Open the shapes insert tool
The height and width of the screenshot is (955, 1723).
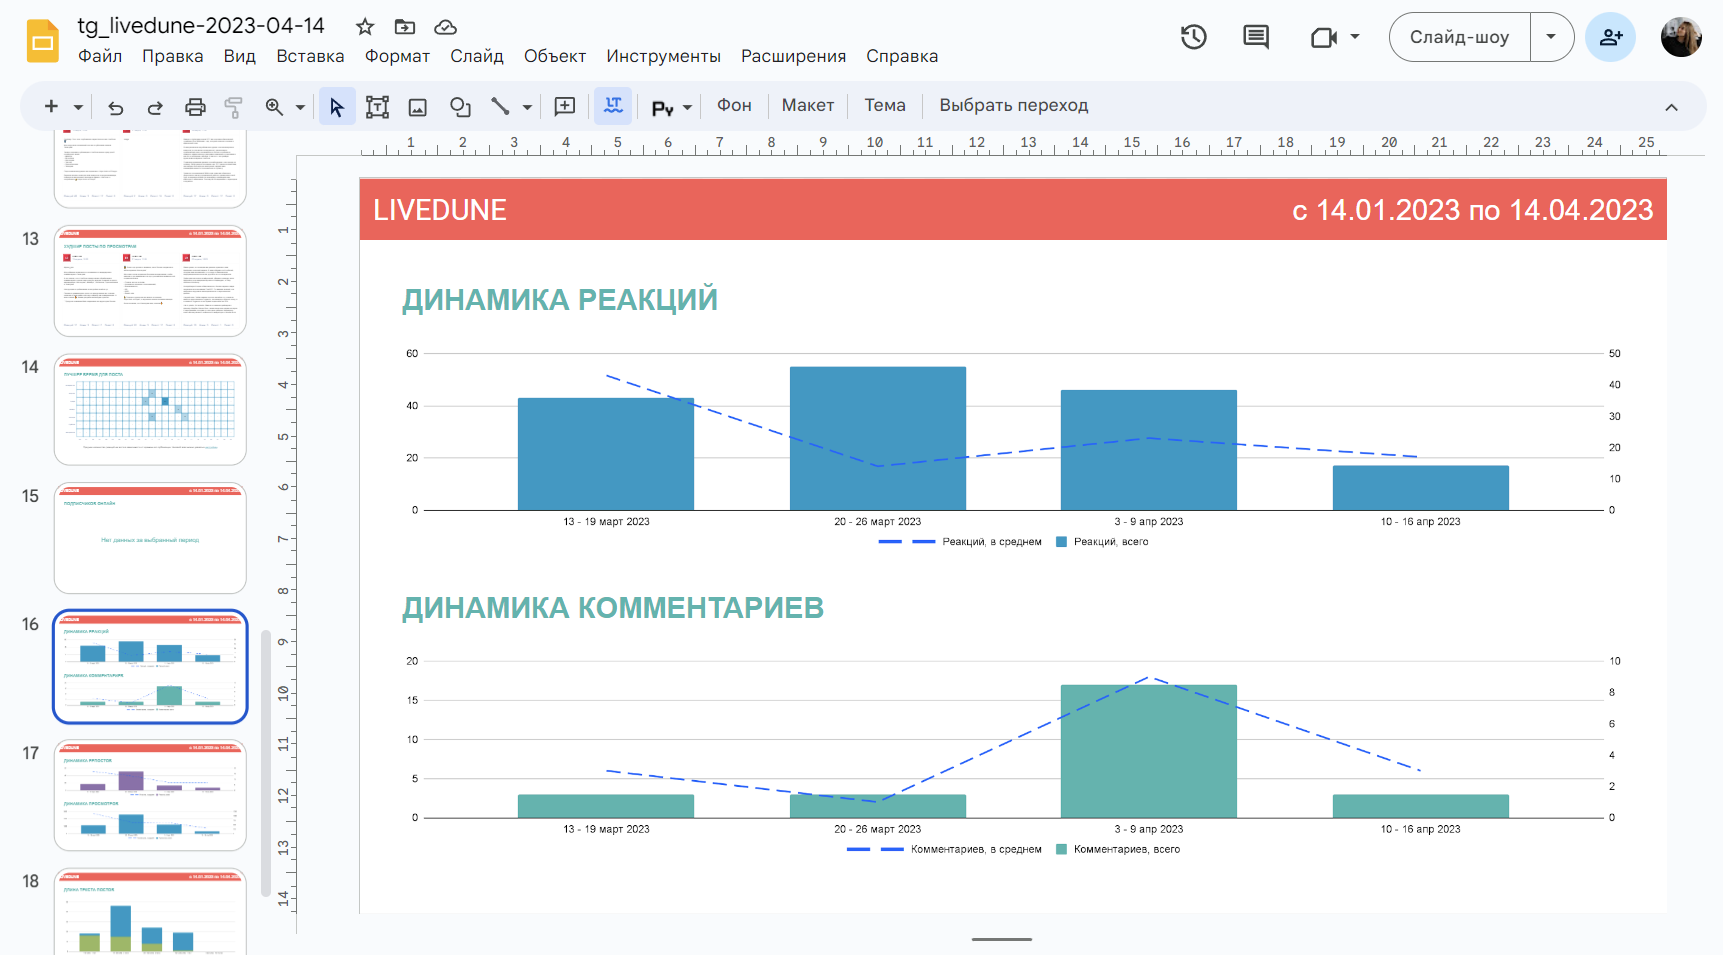(460, 106)
